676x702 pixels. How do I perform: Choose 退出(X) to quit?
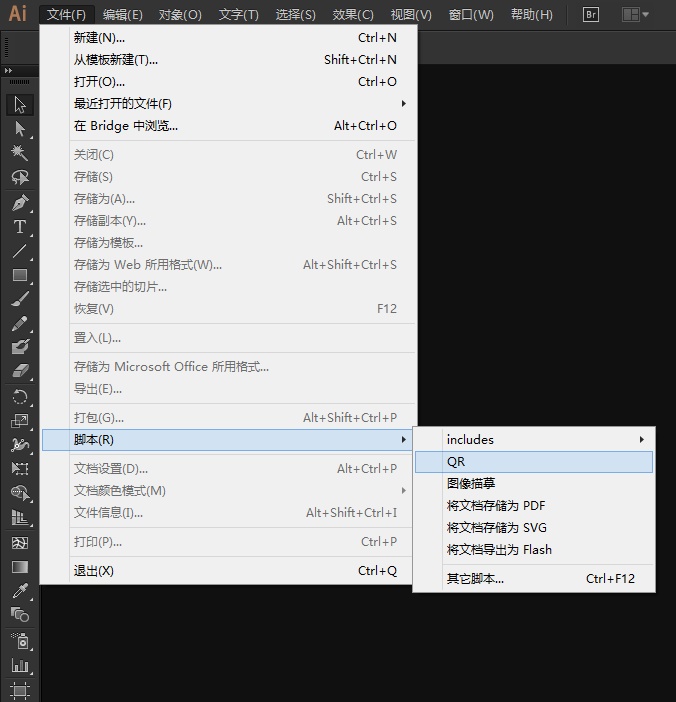pos(228,571)
